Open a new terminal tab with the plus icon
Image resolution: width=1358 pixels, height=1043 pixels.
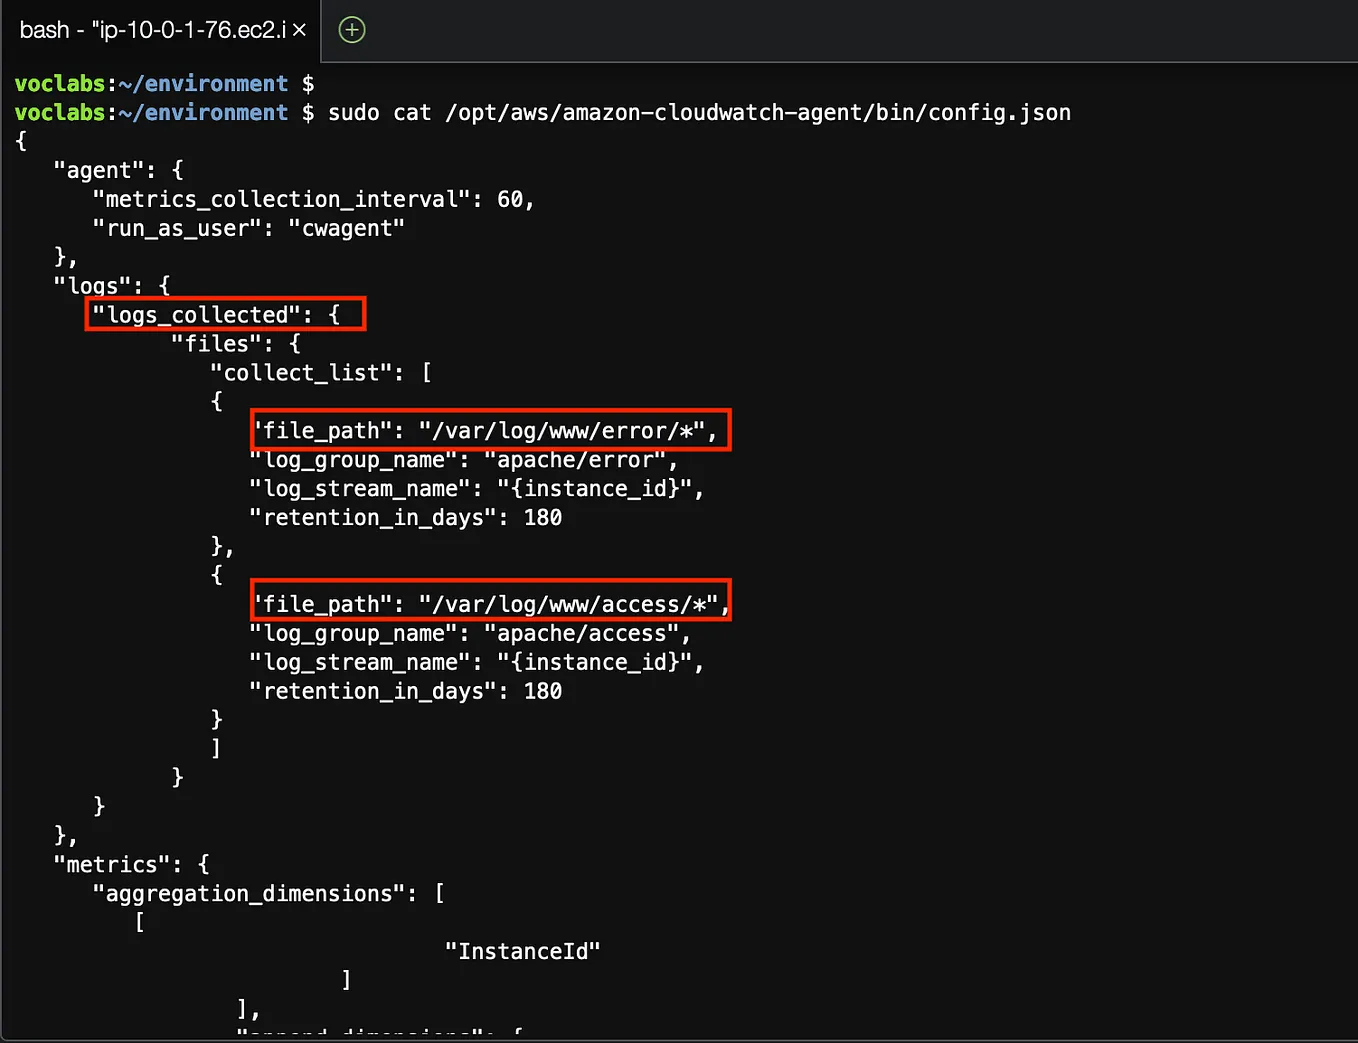[351, 30]
